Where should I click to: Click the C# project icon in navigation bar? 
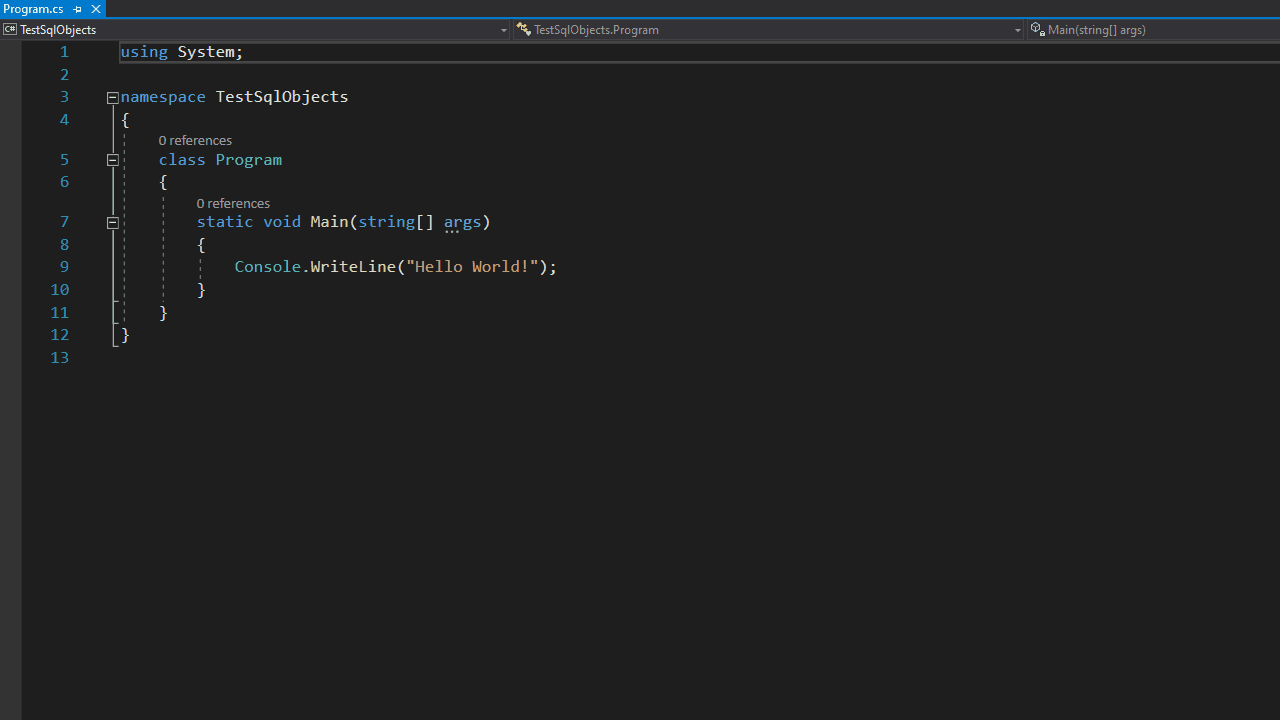coord(10,30)
